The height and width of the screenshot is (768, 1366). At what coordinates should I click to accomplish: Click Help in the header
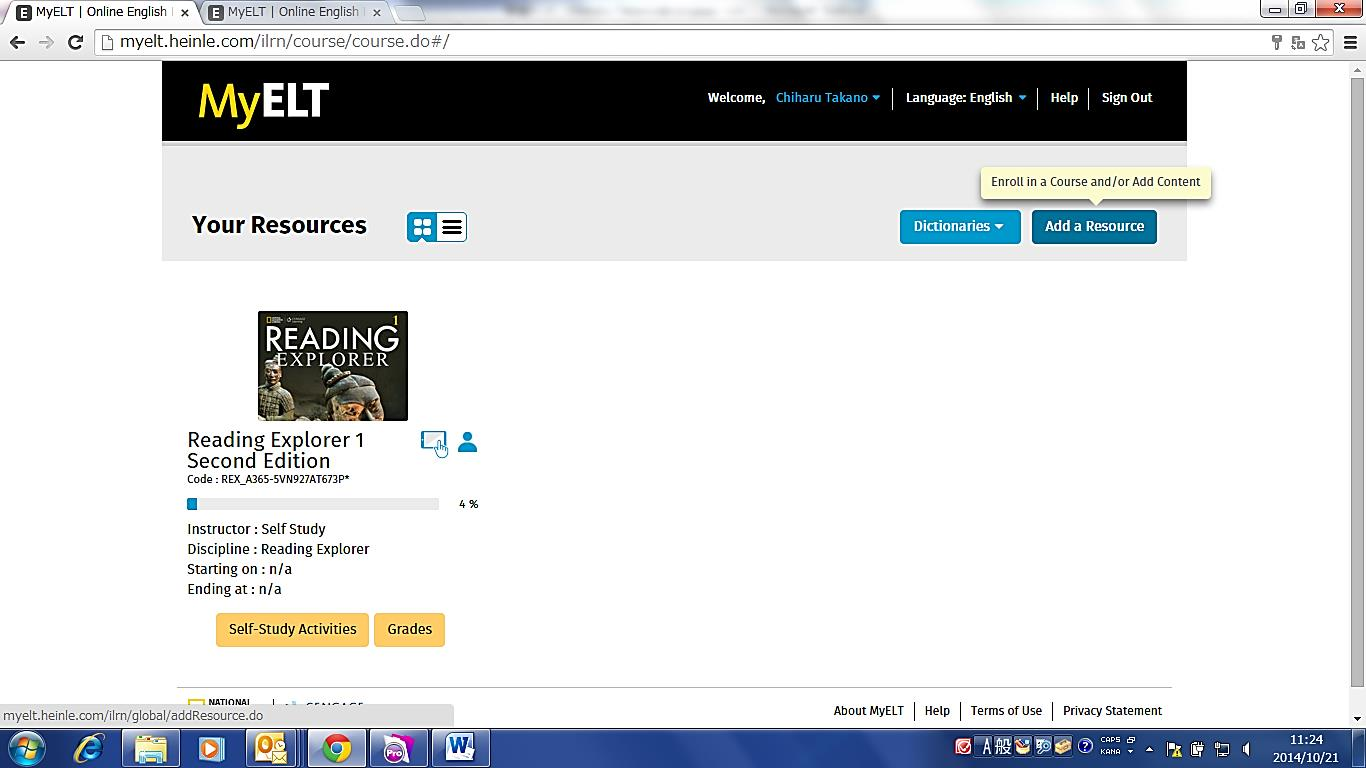point(1064,97)
